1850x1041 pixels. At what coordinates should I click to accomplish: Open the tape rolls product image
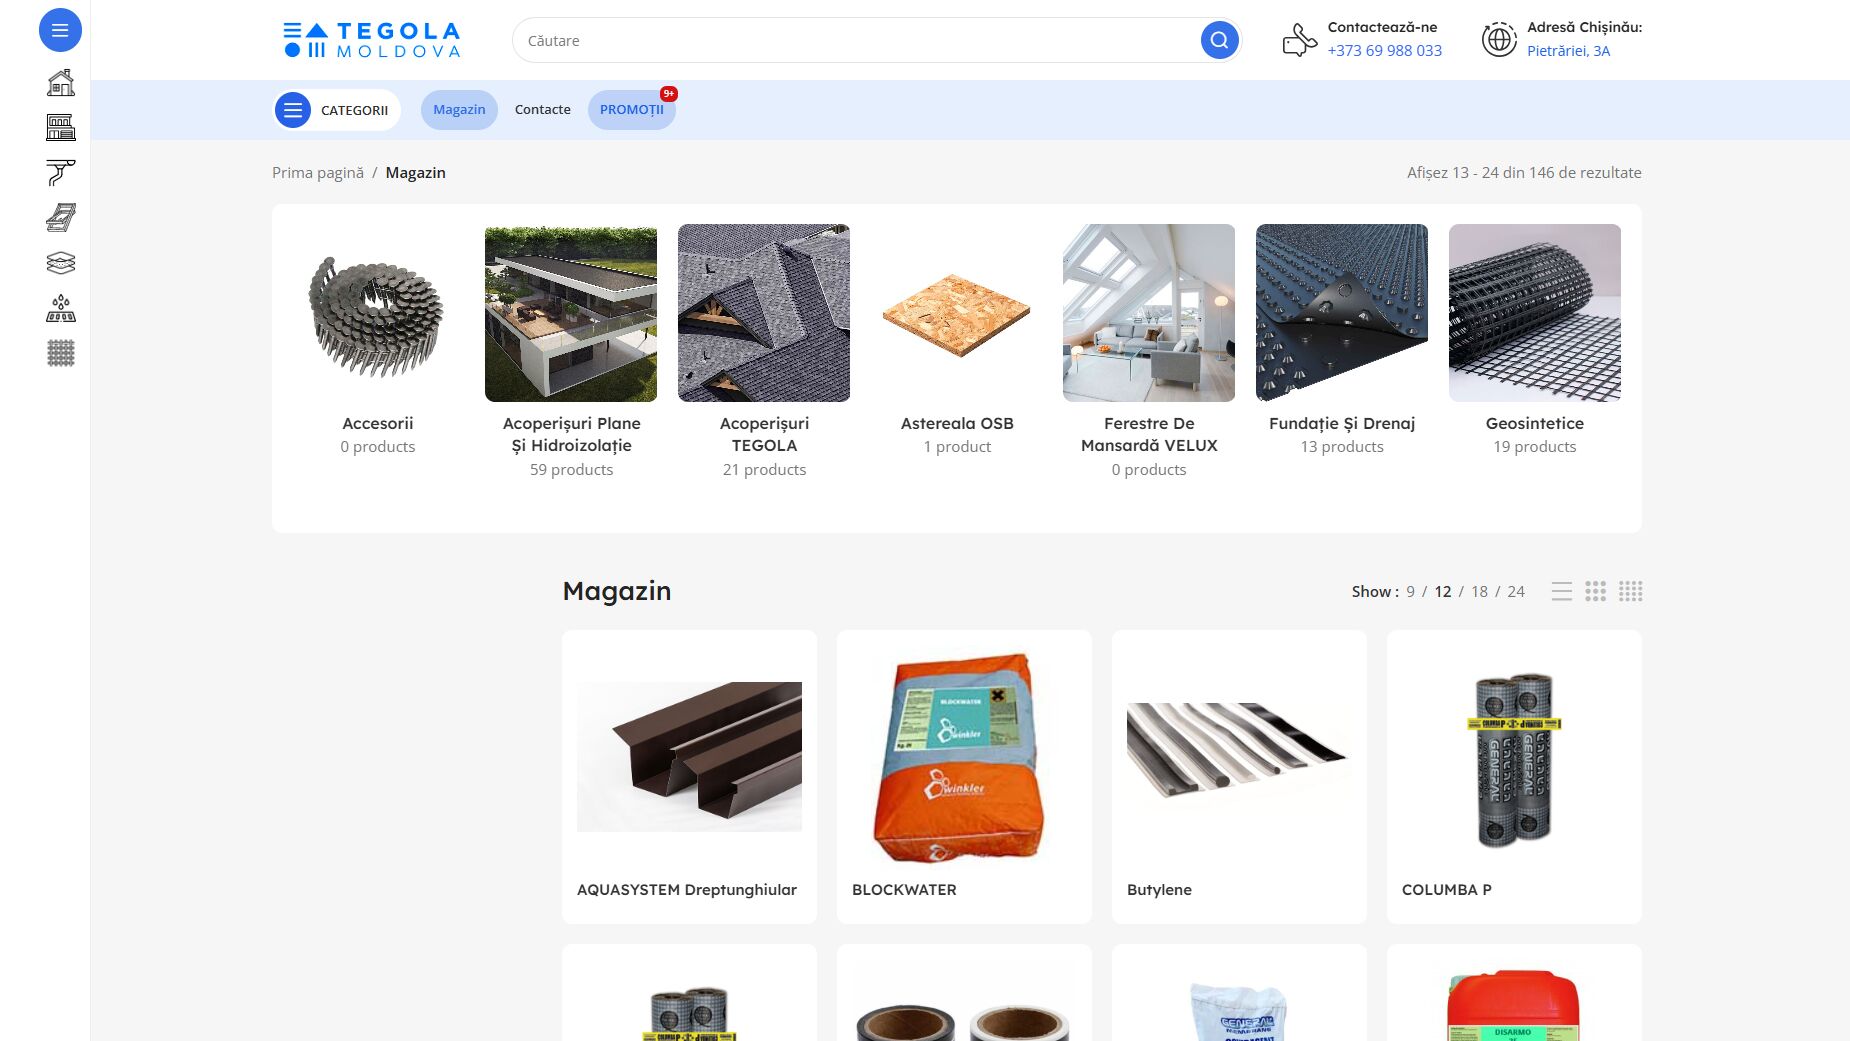[964, 1000]
